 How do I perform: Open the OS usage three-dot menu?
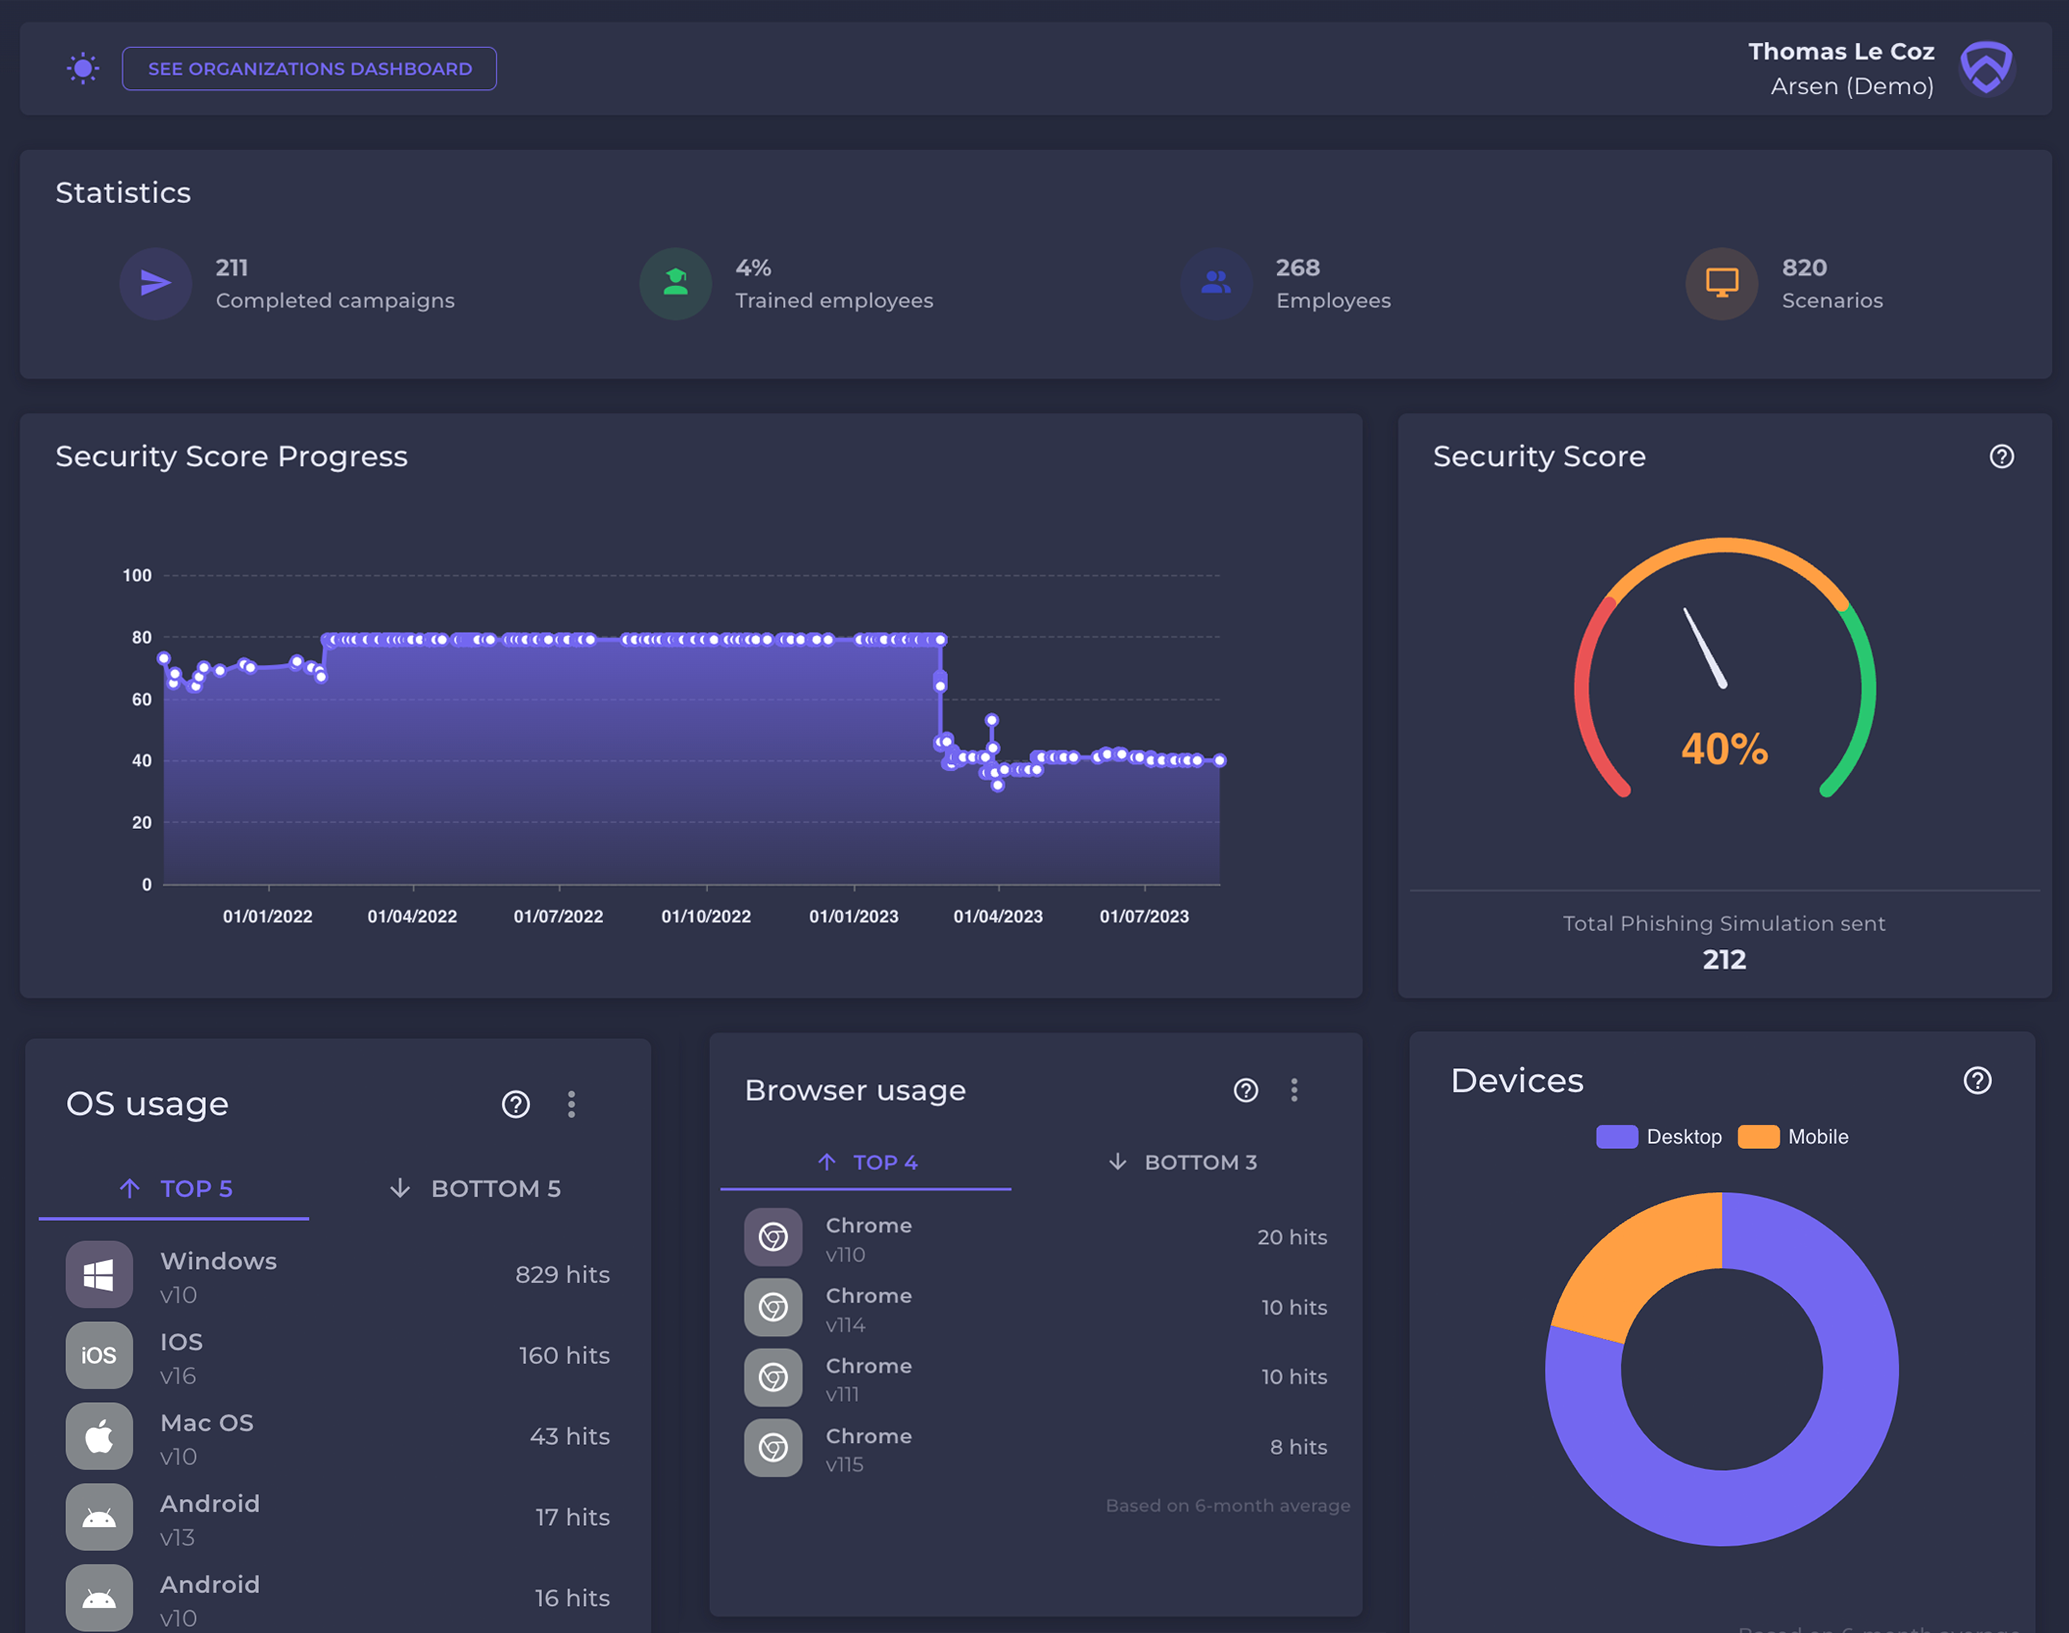click(571, 1104)
